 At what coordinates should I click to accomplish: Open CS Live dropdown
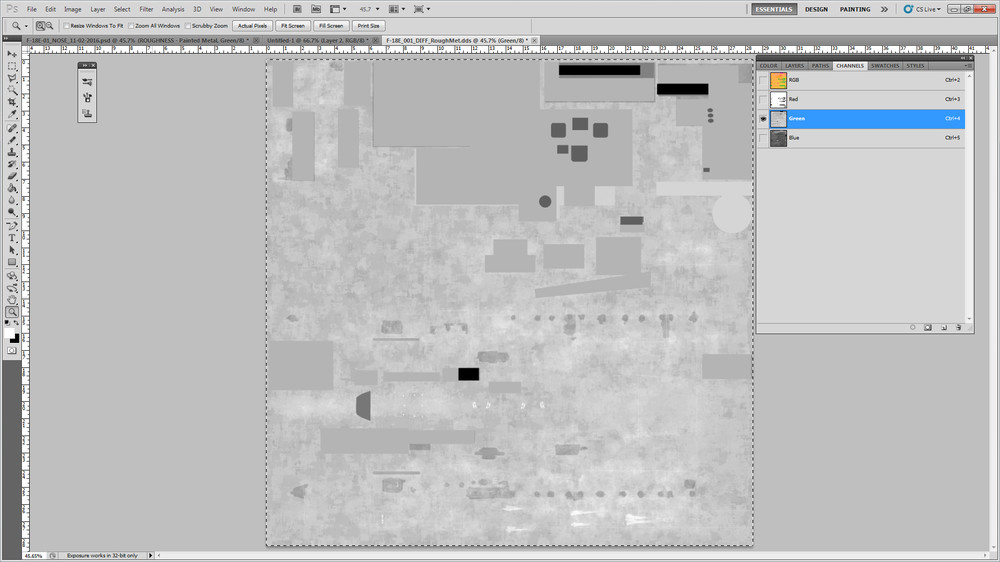tap(922, 9)
